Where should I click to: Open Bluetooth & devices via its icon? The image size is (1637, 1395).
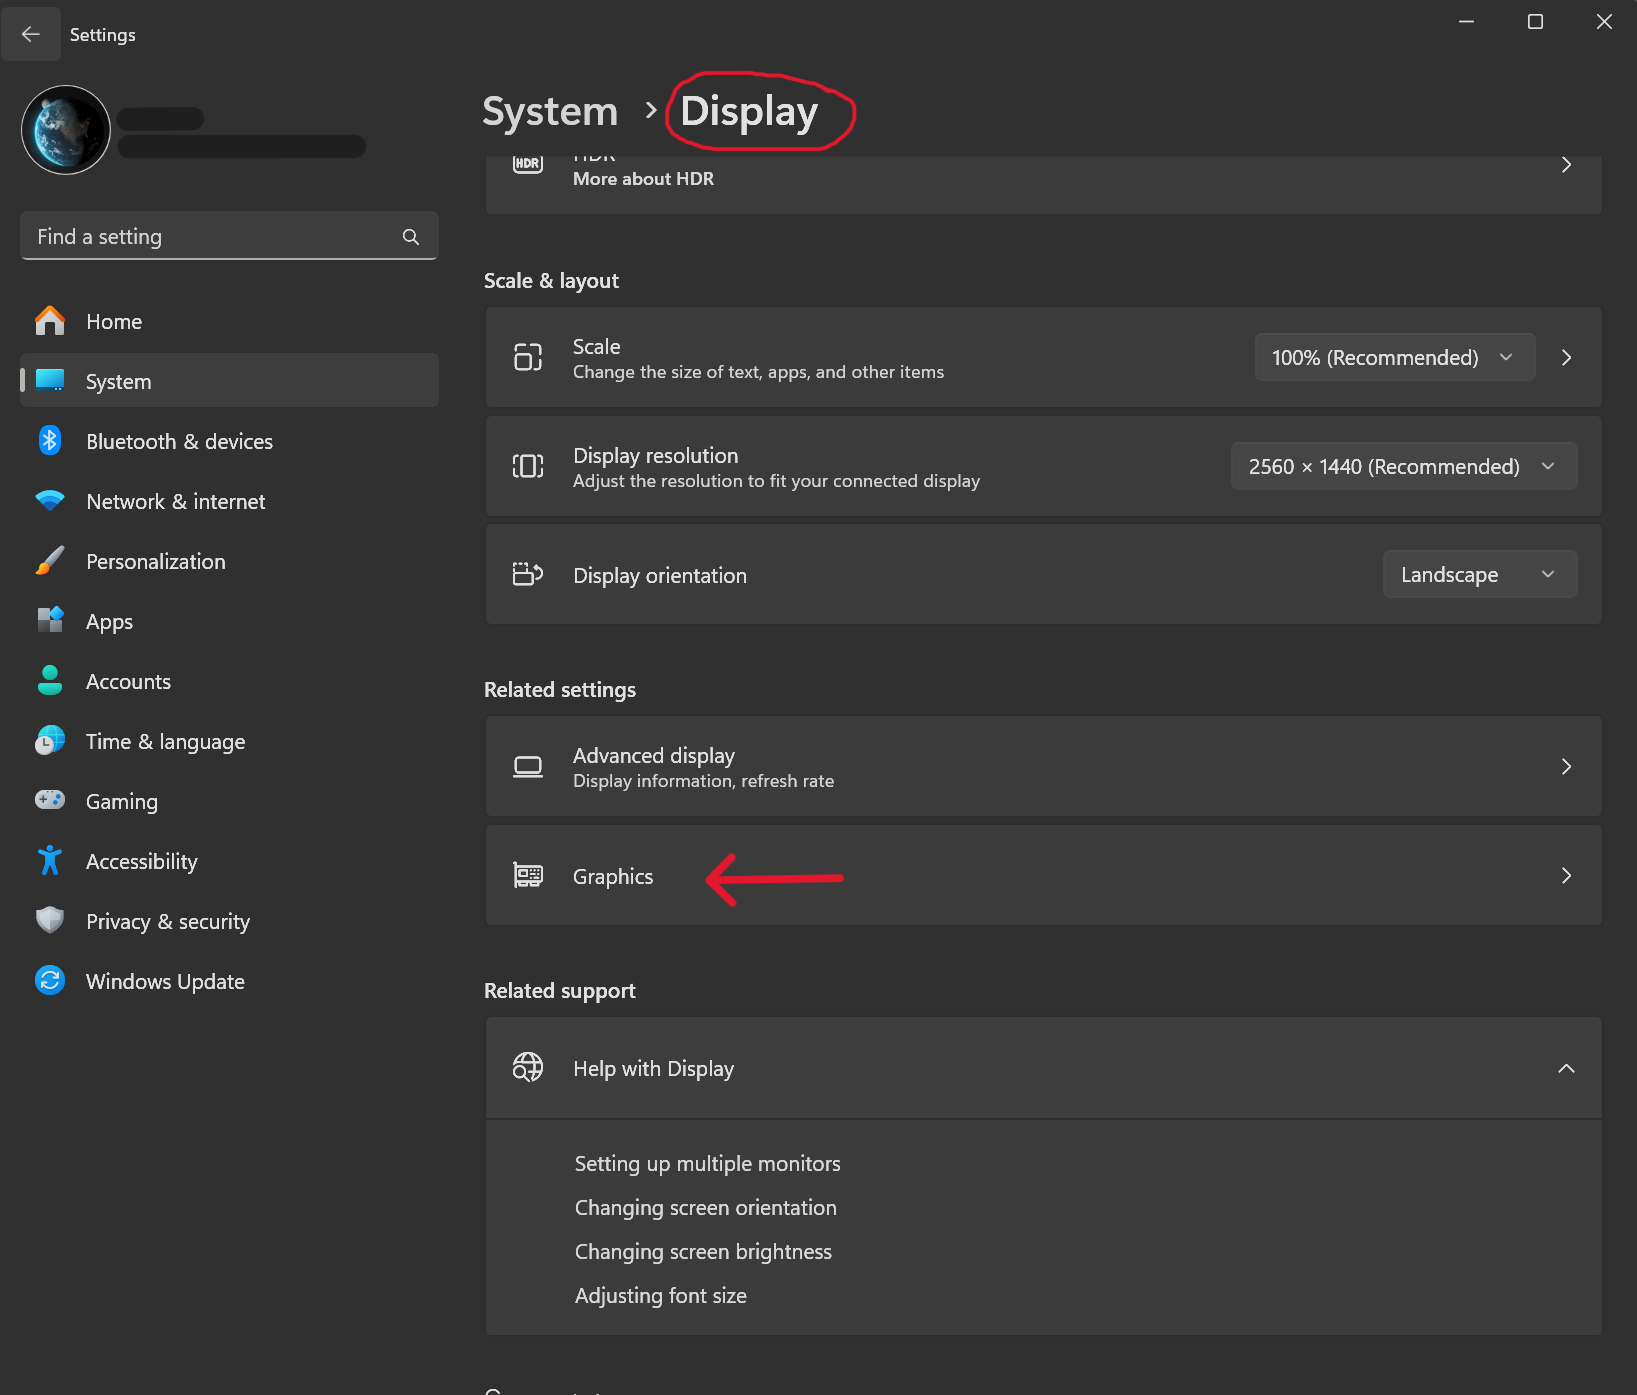49,440
